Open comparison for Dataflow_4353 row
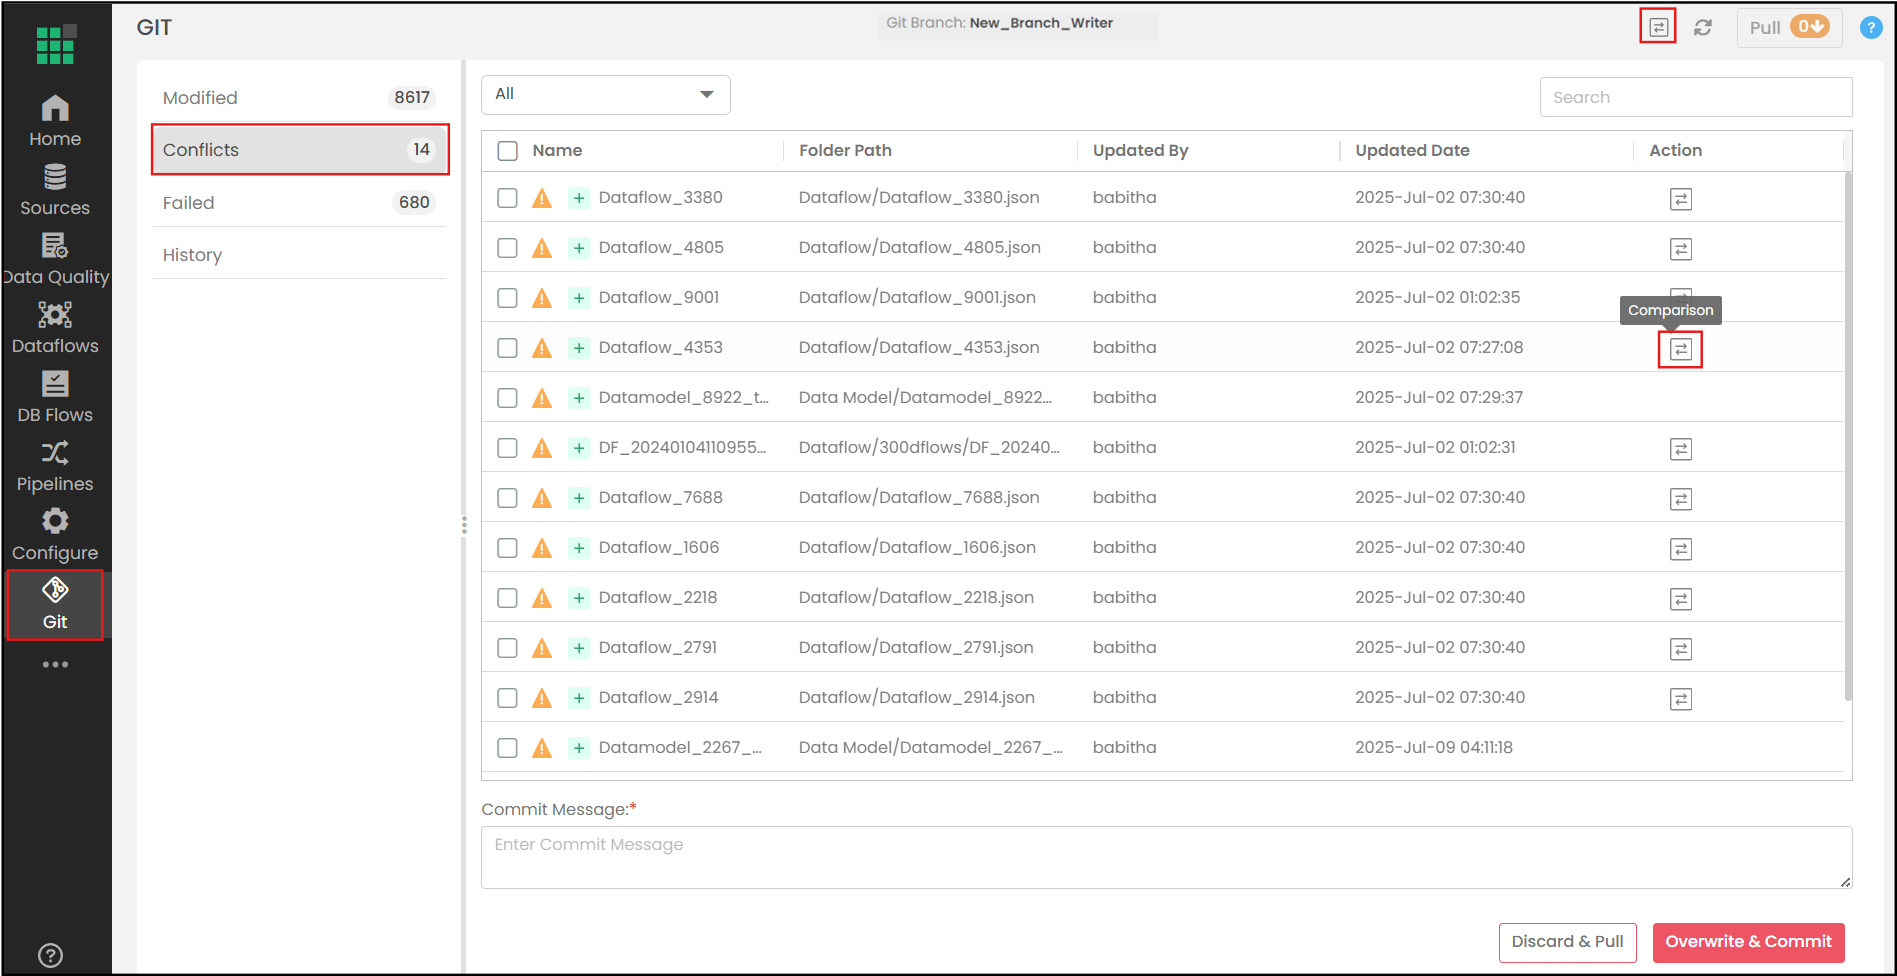 coord(1680,349)
